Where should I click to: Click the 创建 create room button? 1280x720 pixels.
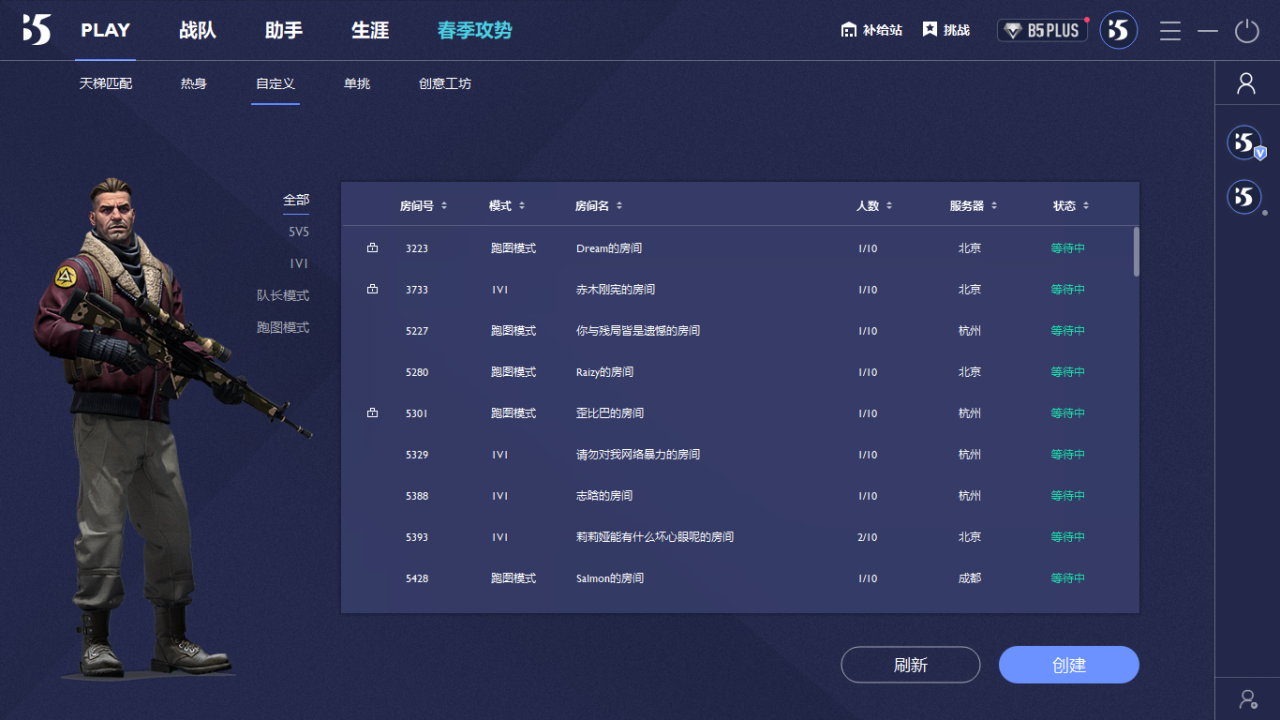coord(1068,665)
